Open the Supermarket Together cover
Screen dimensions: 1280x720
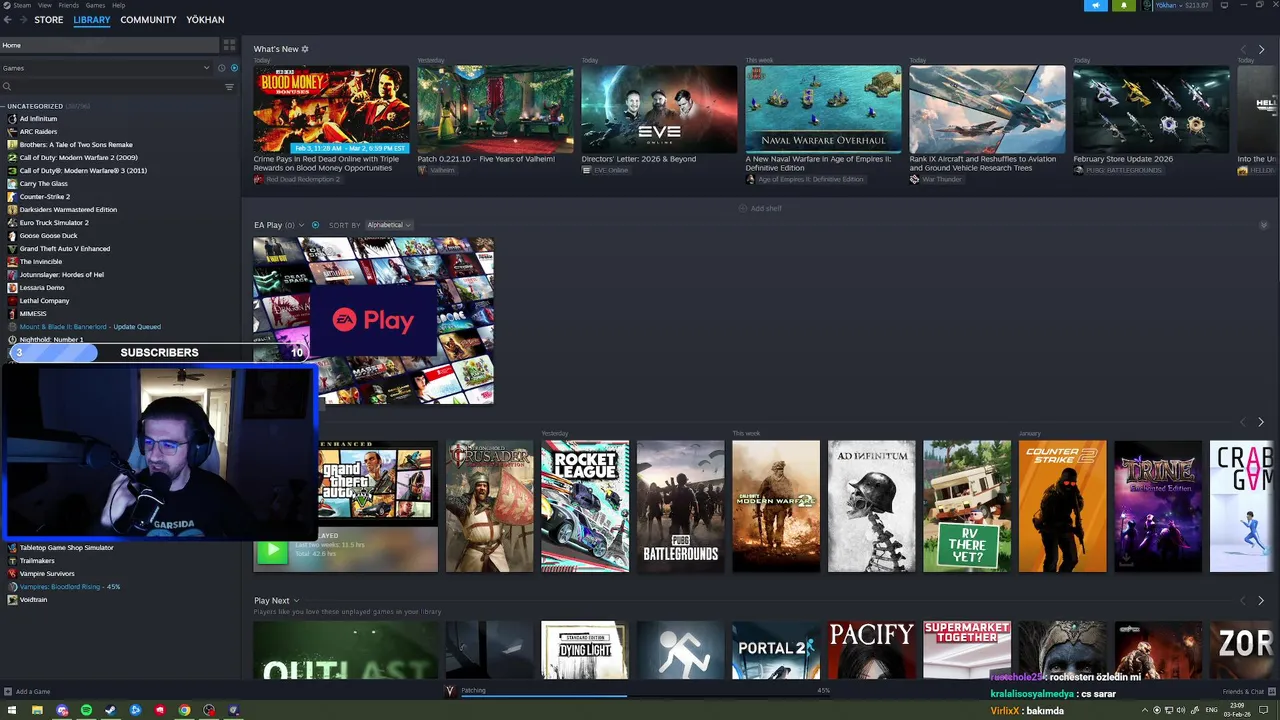pos(967,650)
